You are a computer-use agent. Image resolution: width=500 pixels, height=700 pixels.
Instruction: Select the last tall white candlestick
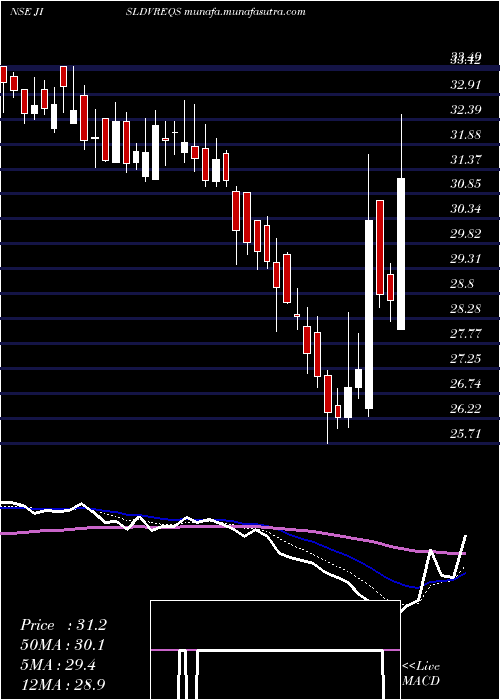[x=401, y=254]
